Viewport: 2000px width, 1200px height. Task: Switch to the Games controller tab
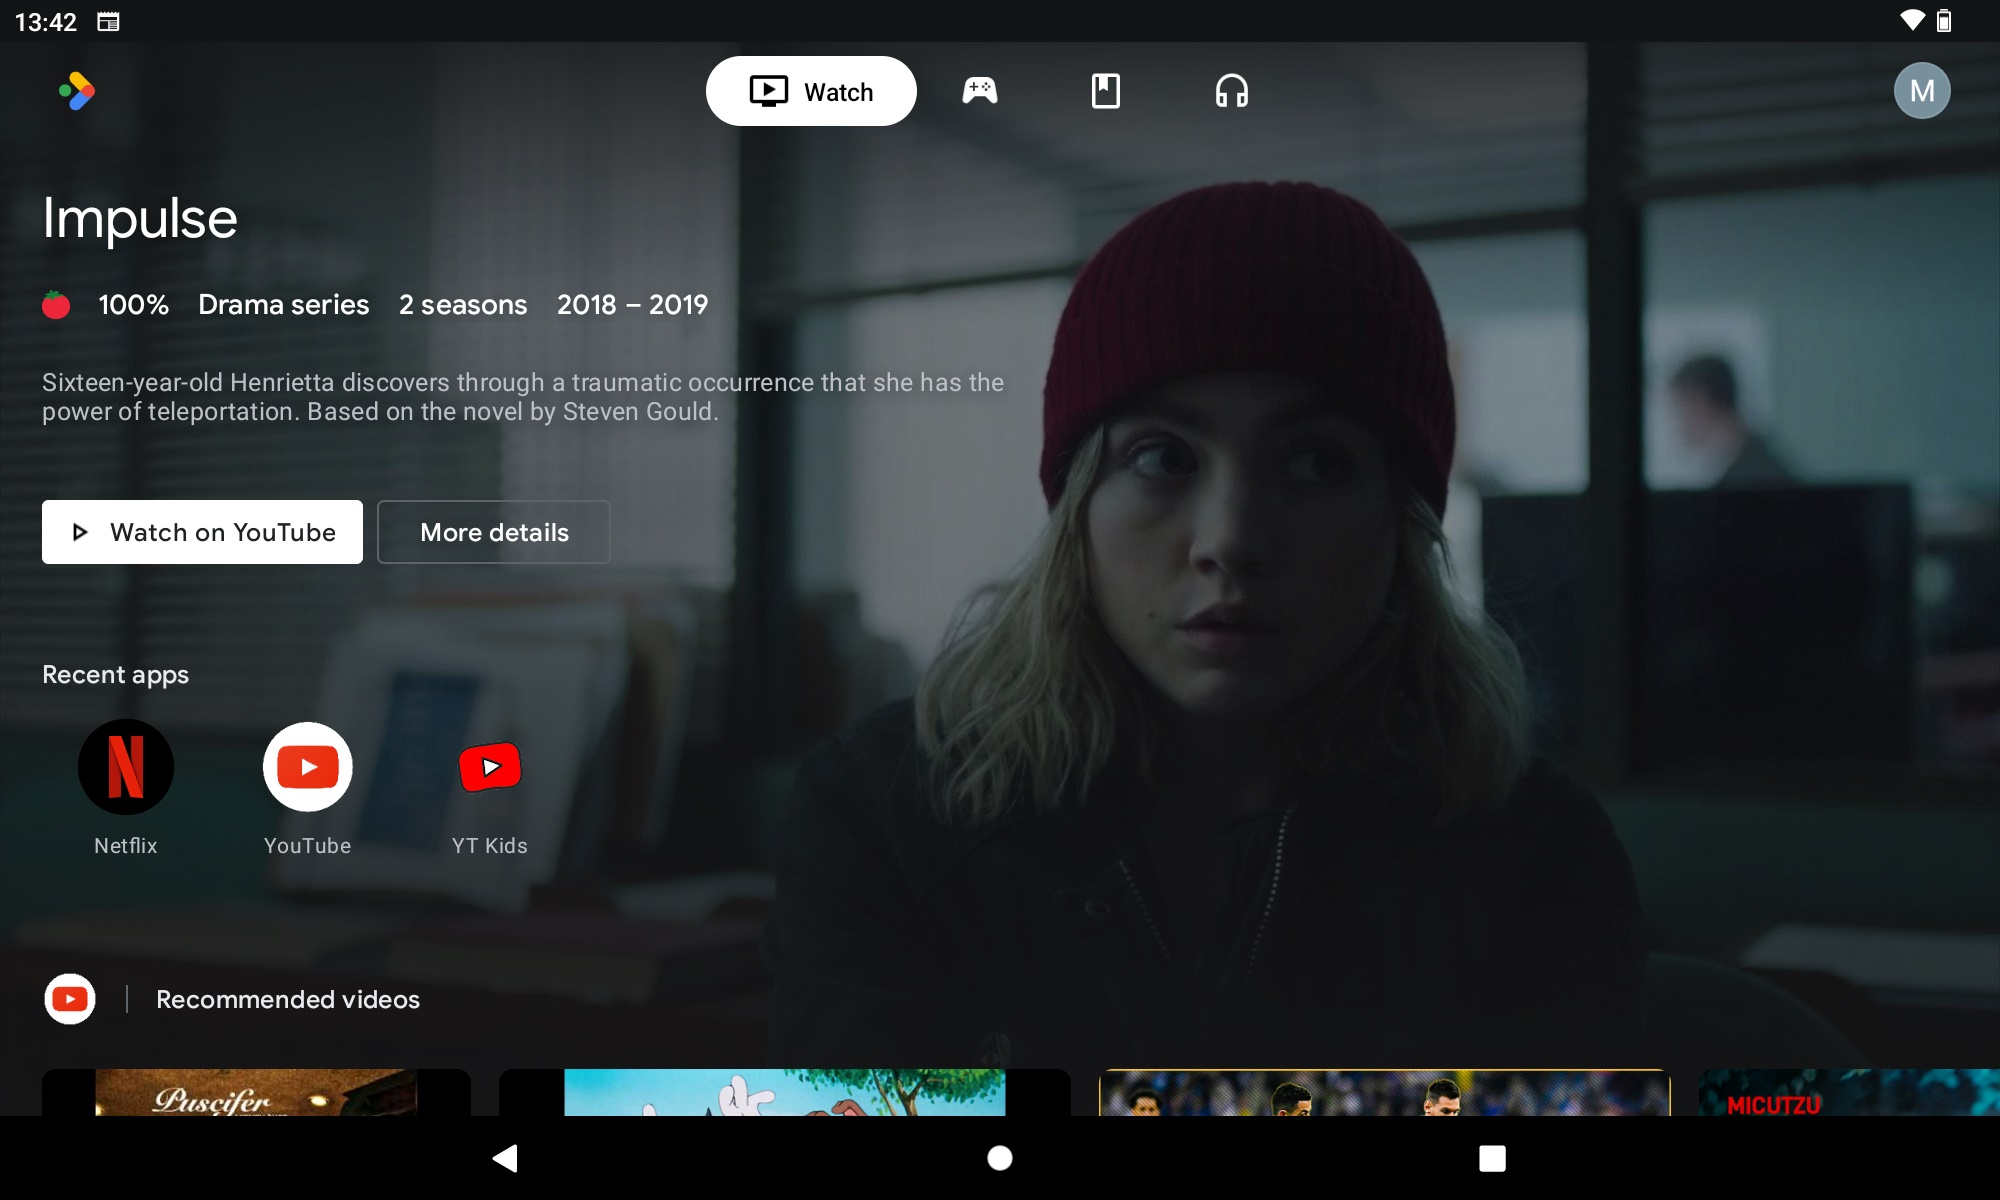tap(980, 91)
